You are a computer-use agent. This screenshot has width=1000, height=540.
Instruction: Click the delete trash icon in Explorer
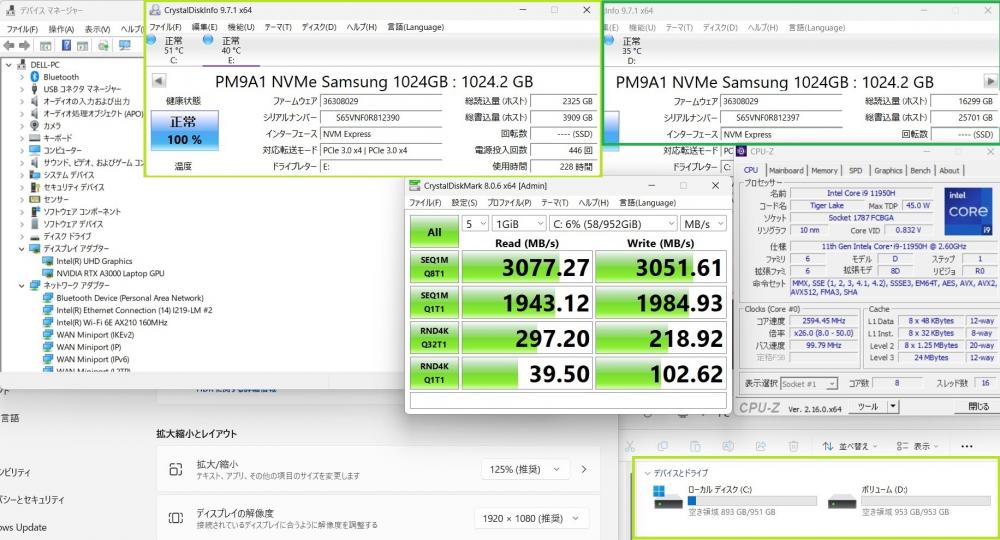pos(793,446)
